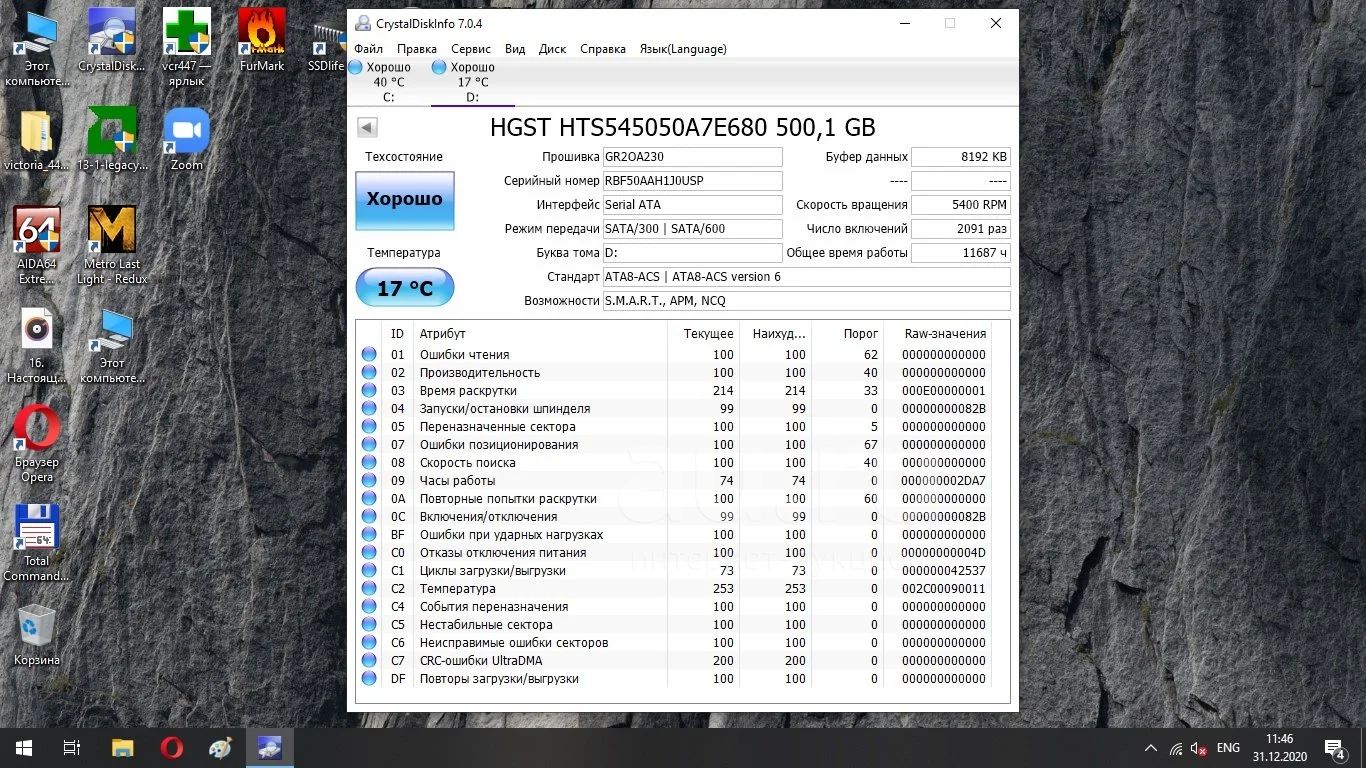Click the Буфер данных 8192 KB field
Screen dimensions: 1366x768
tap(961, 157)
